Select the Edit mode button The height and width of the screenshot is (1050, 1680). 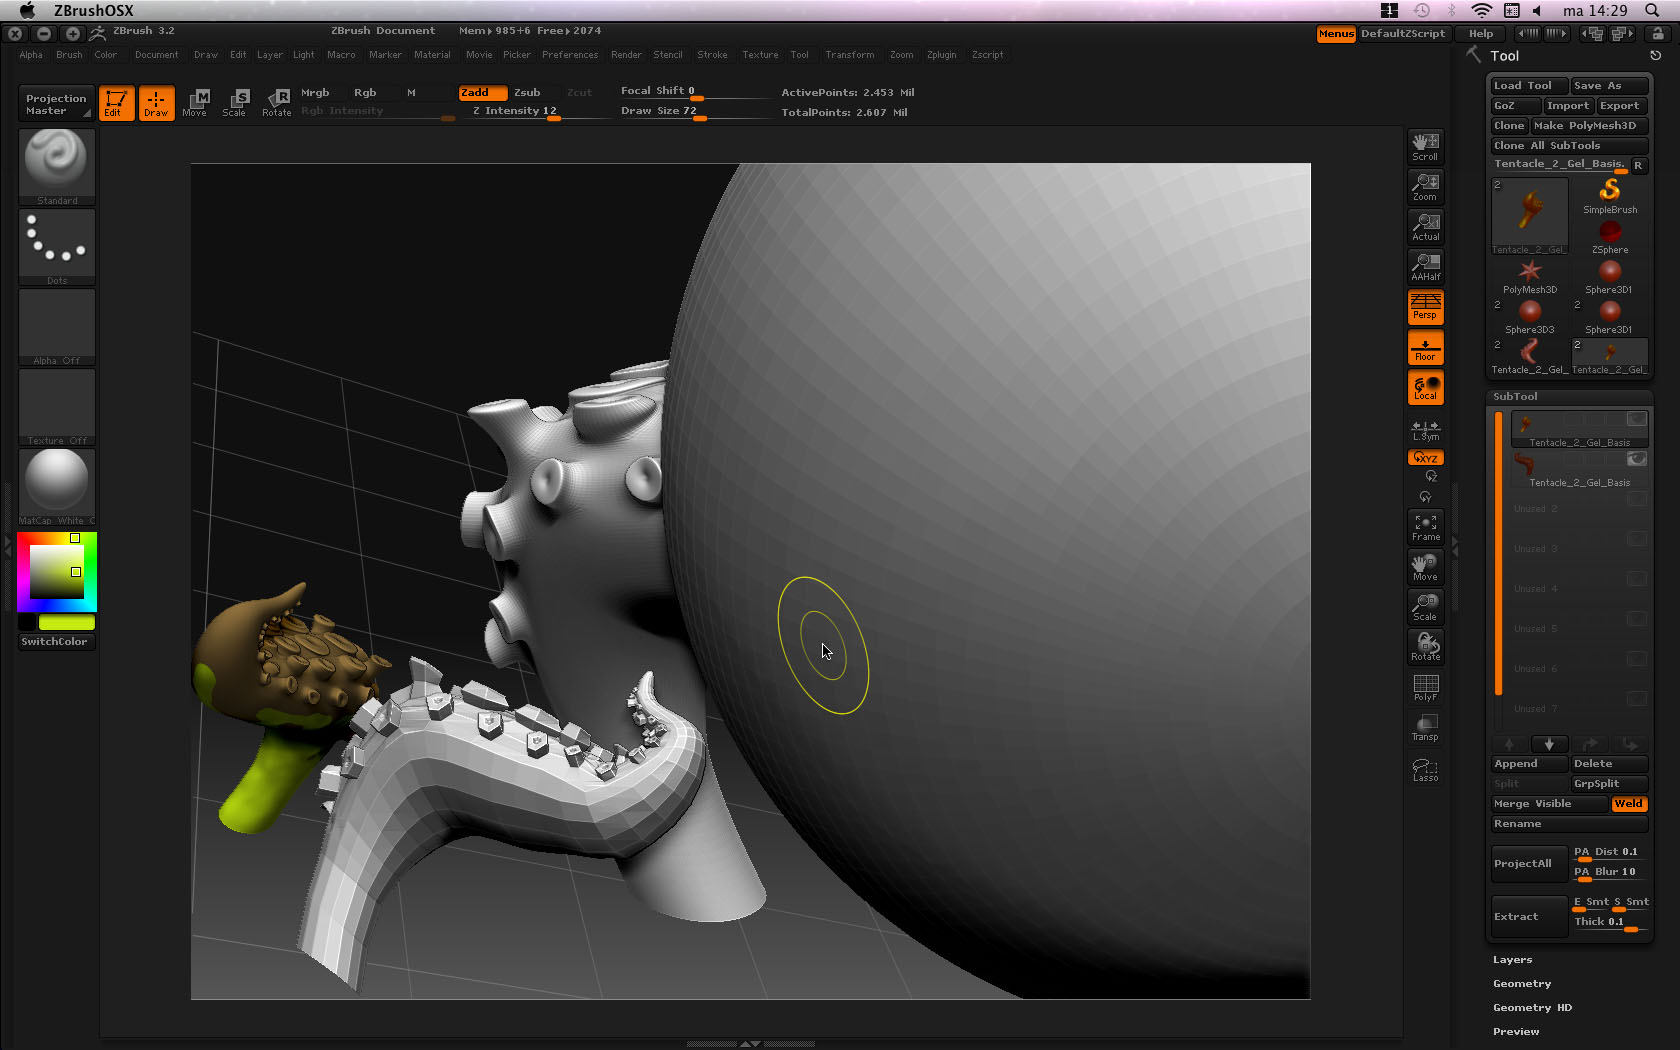pyautogui.click(x=116, y=102)
